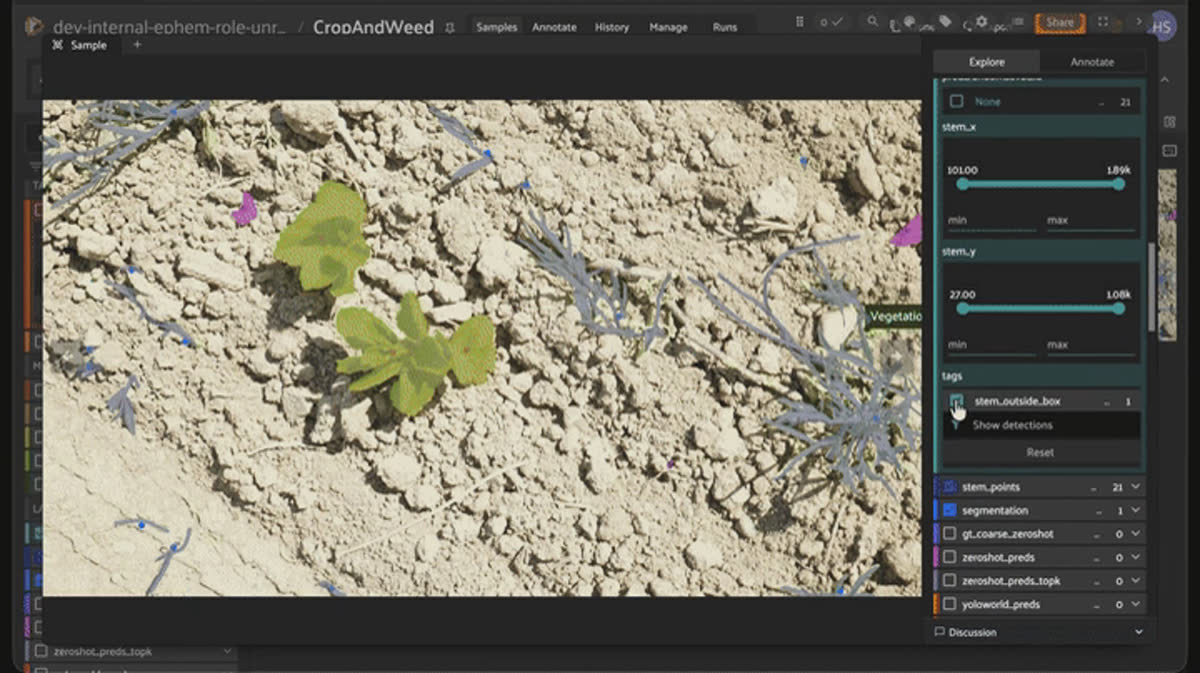Image resolution: width=1200 pixels, height=673 pixels.
Task: Open the History tab
Action: coord(611,27)
